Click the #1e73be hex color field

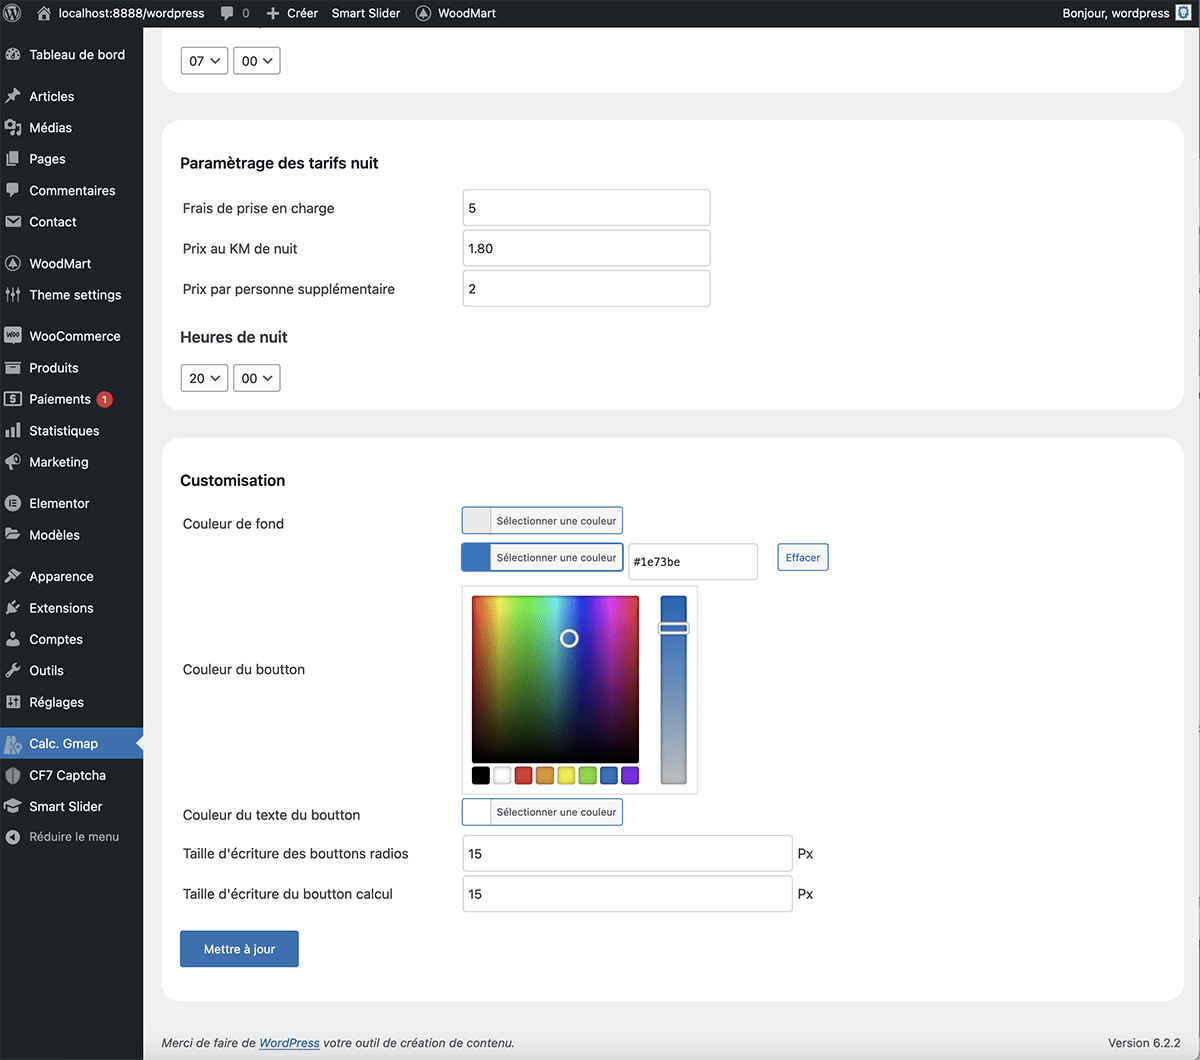click(x=693, y=562)
